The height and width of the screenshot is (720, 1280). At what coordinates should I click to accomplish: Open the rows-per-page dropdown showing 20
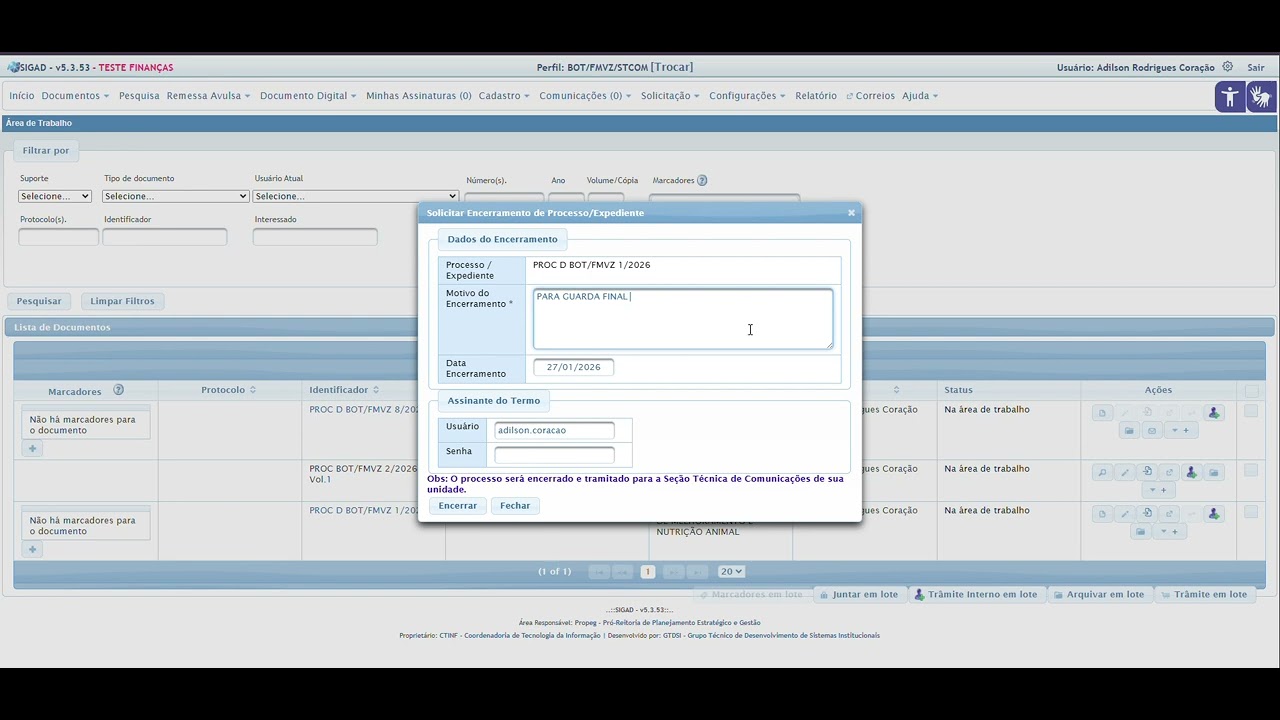click(731, 572)
